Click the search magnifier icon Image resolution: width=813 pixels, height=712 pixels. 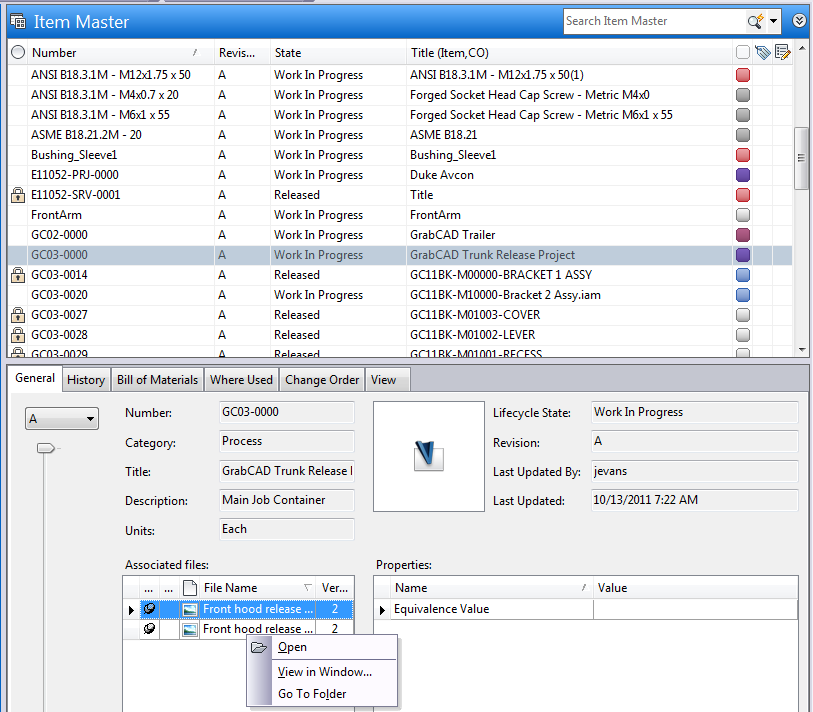[755, 21]
